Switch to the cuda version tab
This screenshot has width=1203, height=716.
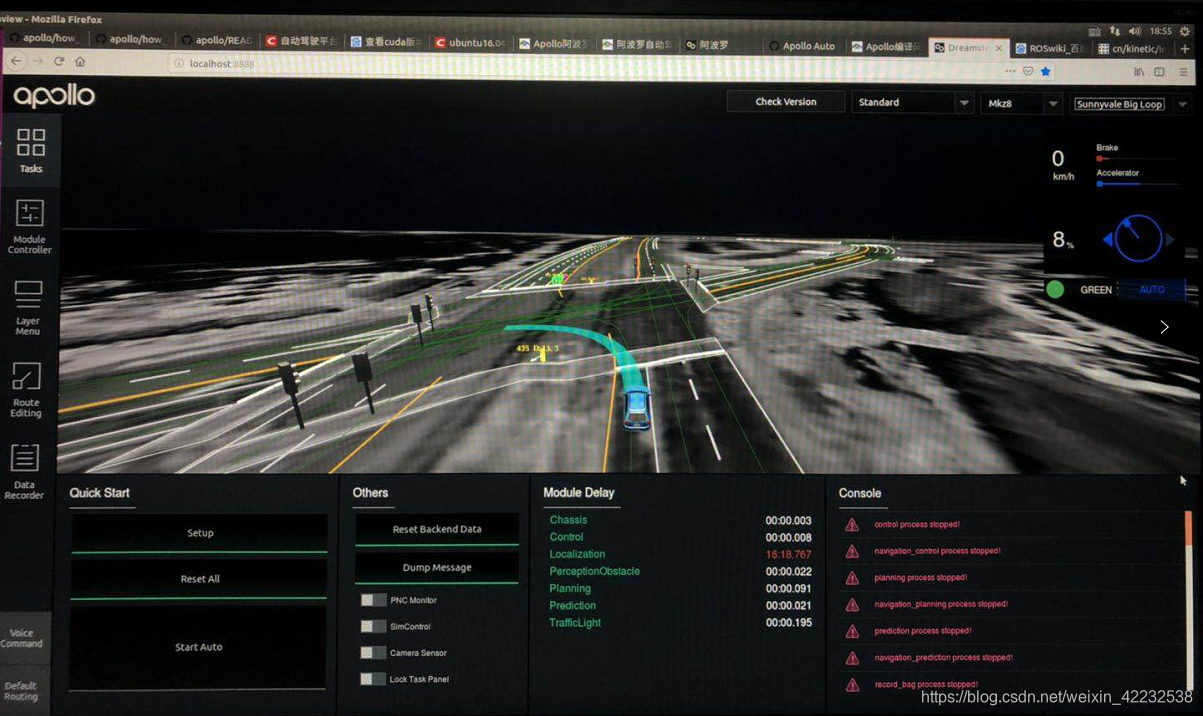pyautogui.click(x=386, y=42)
